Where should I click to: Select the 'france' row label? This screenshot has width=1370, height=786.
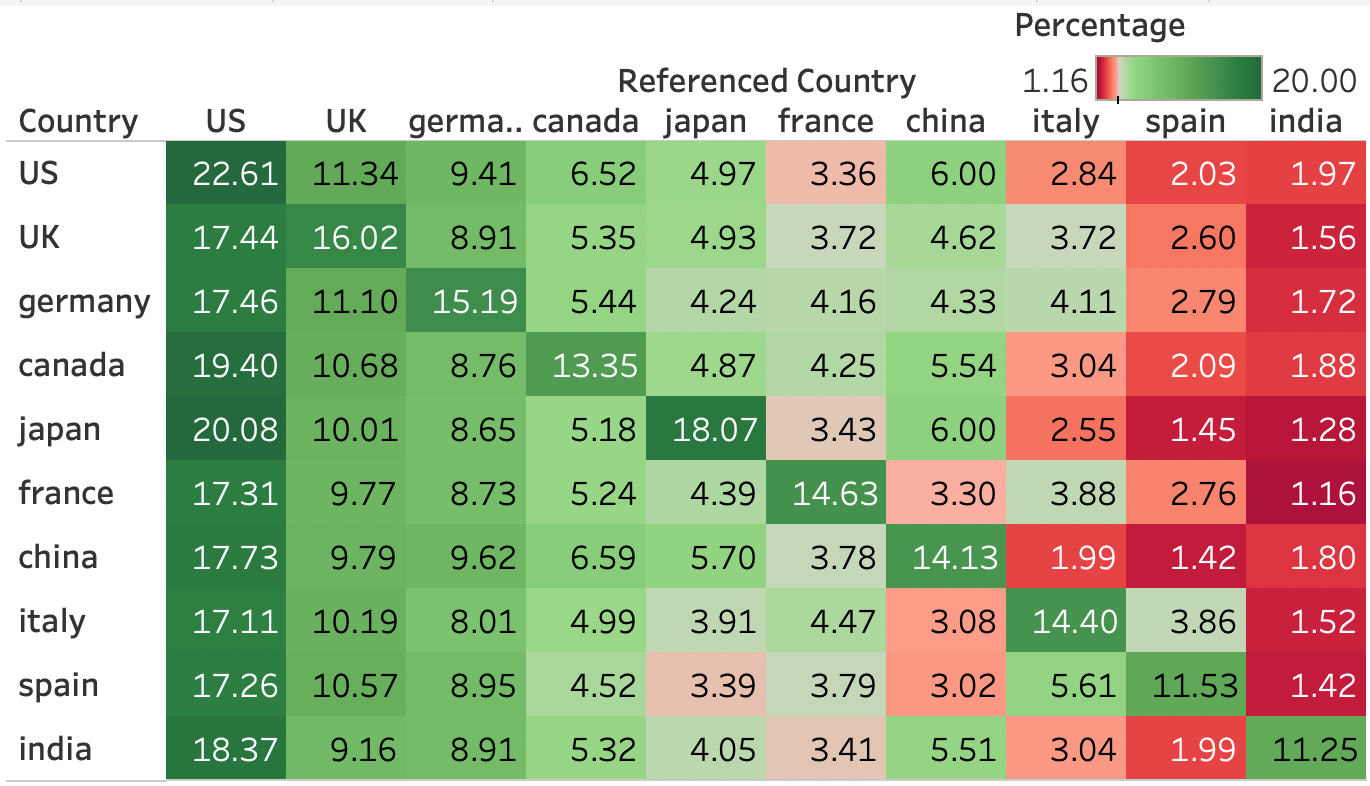pyautogui.click(x=65, y=493)
